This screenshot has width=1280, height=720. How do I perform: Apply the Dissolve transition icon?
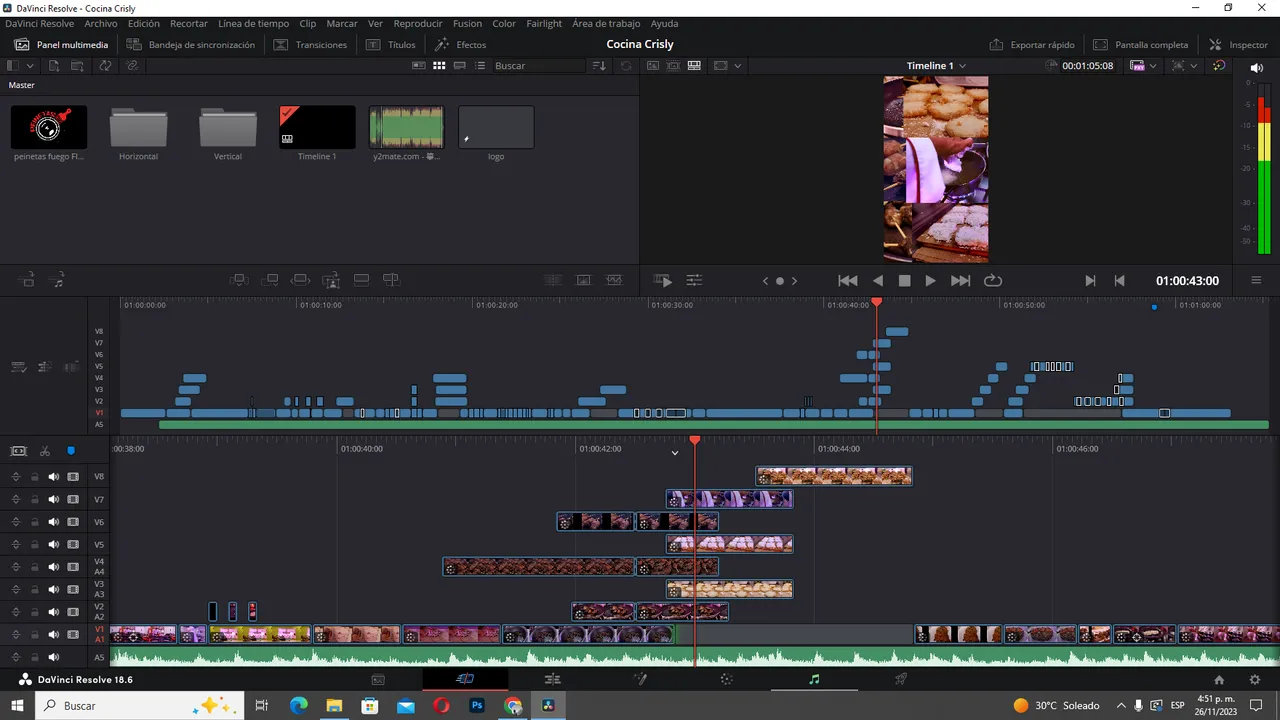pyautogui.click(x=584, y=280)
